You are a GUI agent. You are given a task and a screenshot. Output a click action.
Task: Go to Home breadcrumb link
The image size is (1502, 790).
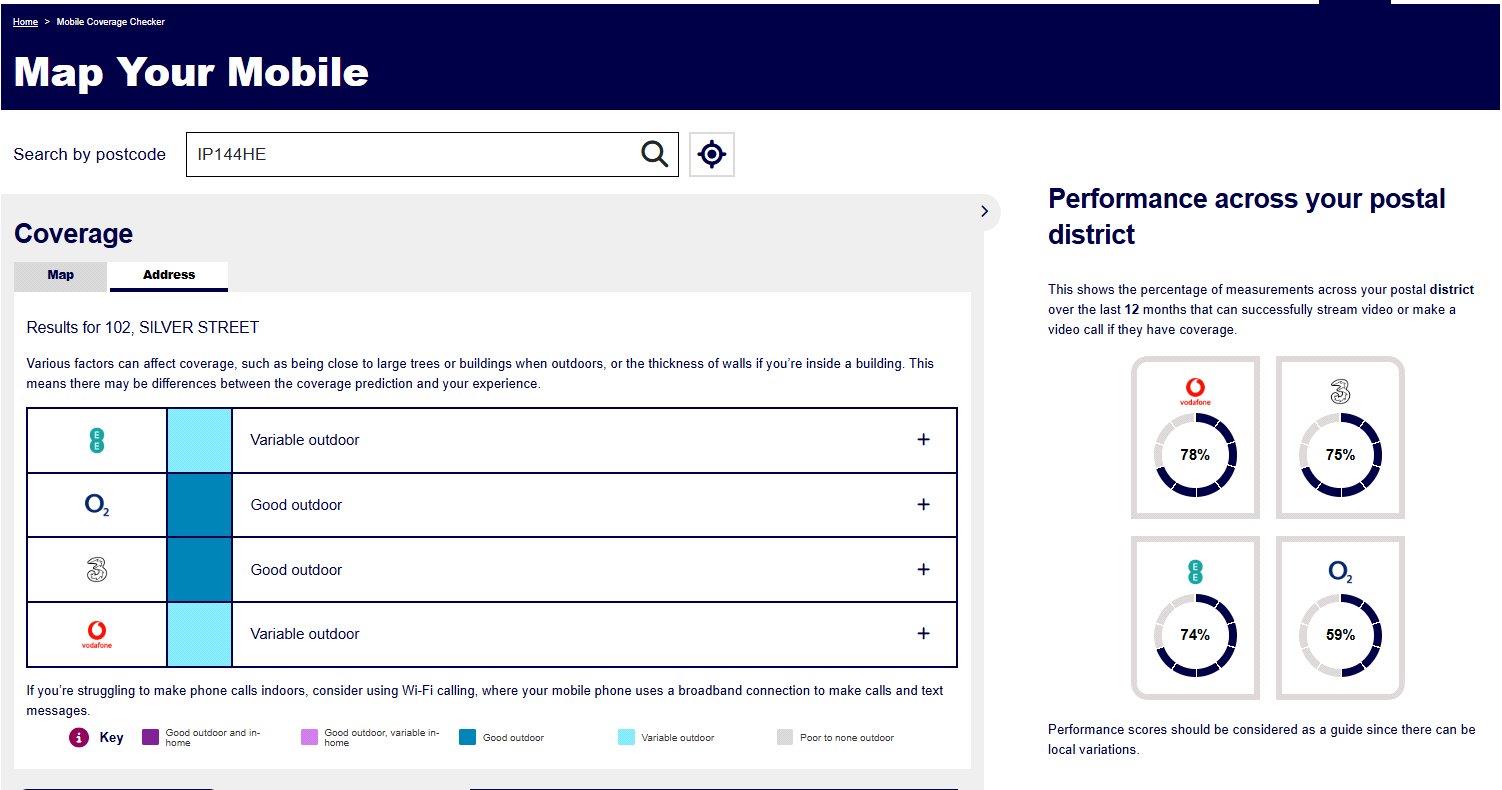(x=25, y=22)
